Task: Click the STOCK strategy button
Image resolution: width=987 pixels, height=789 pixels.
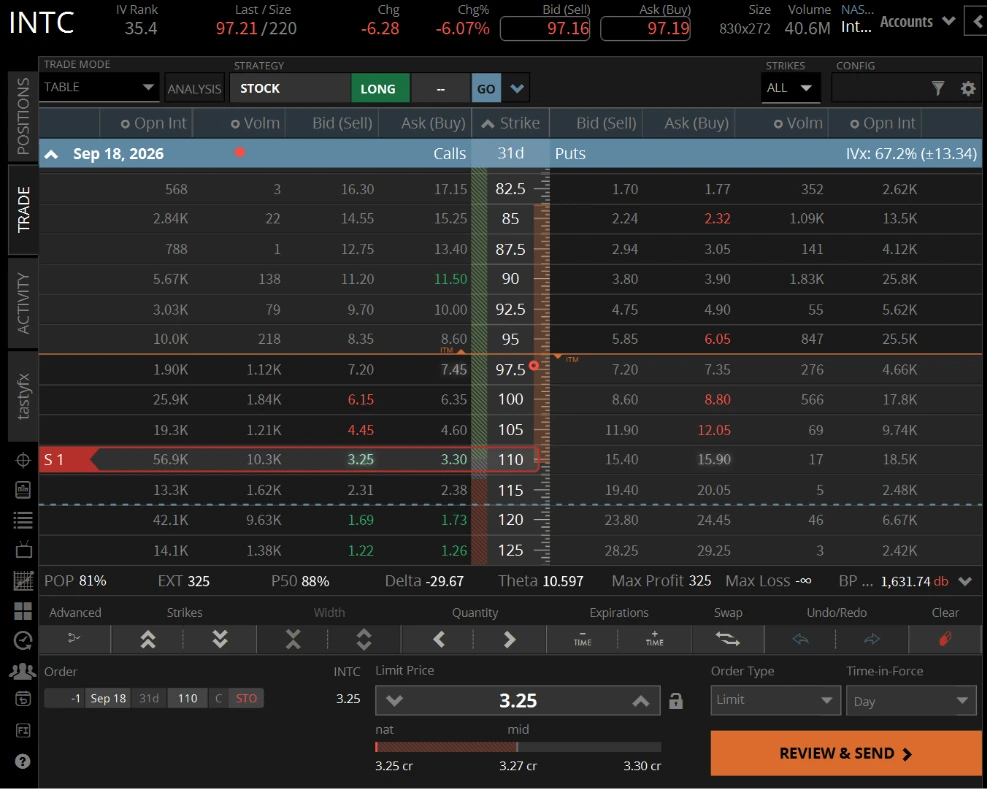Action: click(x=290, y=88)
